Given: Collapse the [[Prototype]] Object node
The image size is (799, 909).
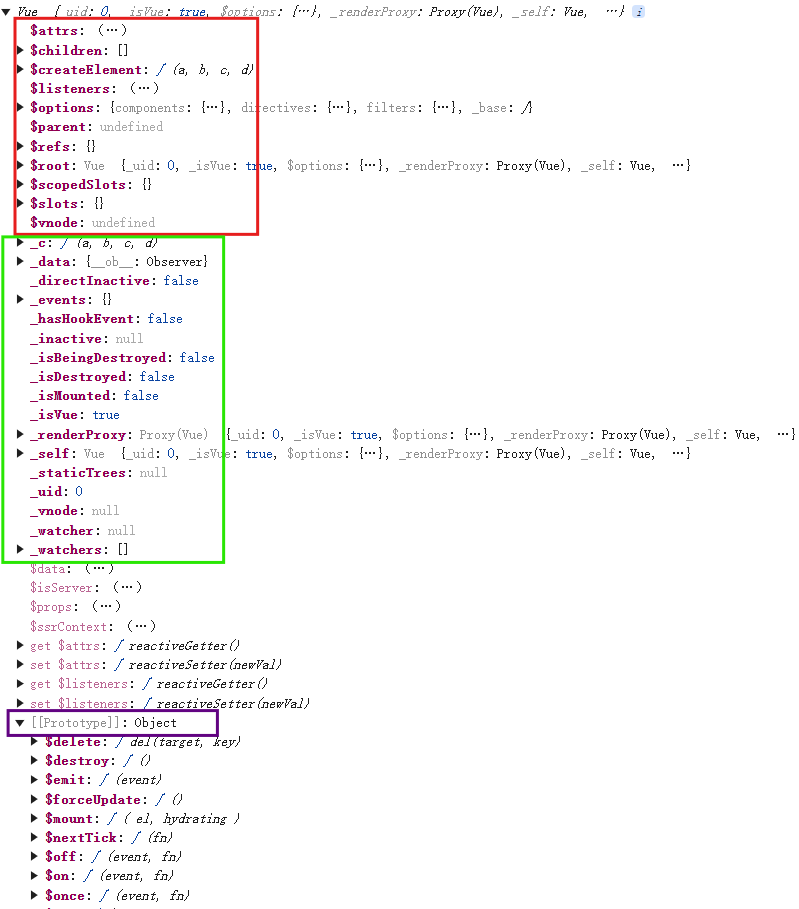Looking at the screenshot, I should pos(20,723).
